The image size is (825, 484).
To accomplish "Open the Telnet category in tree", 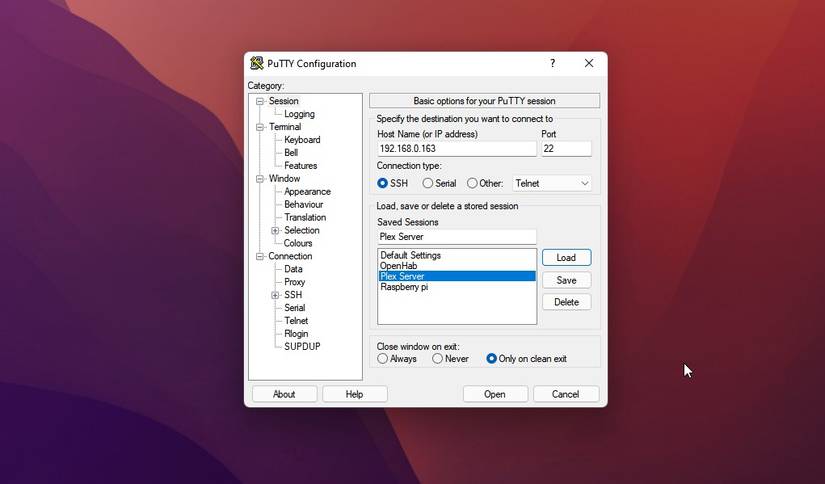I will (296, 321).
